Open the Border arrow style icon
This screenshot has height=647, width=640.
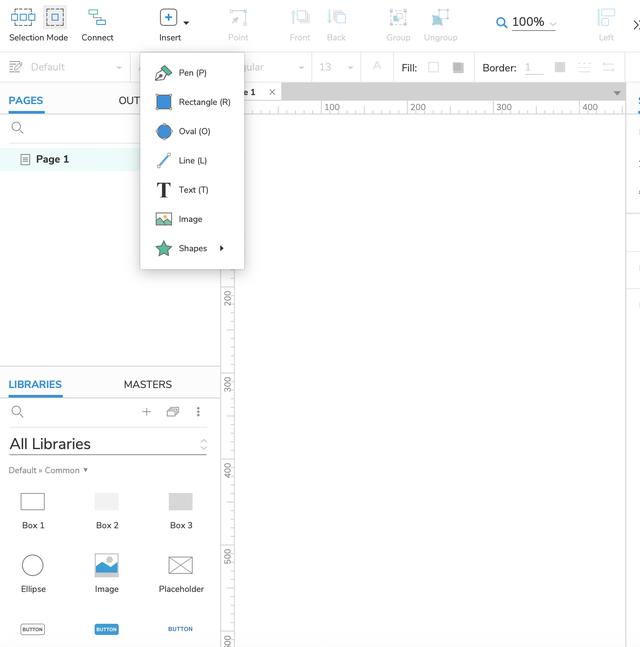point(608,67)
